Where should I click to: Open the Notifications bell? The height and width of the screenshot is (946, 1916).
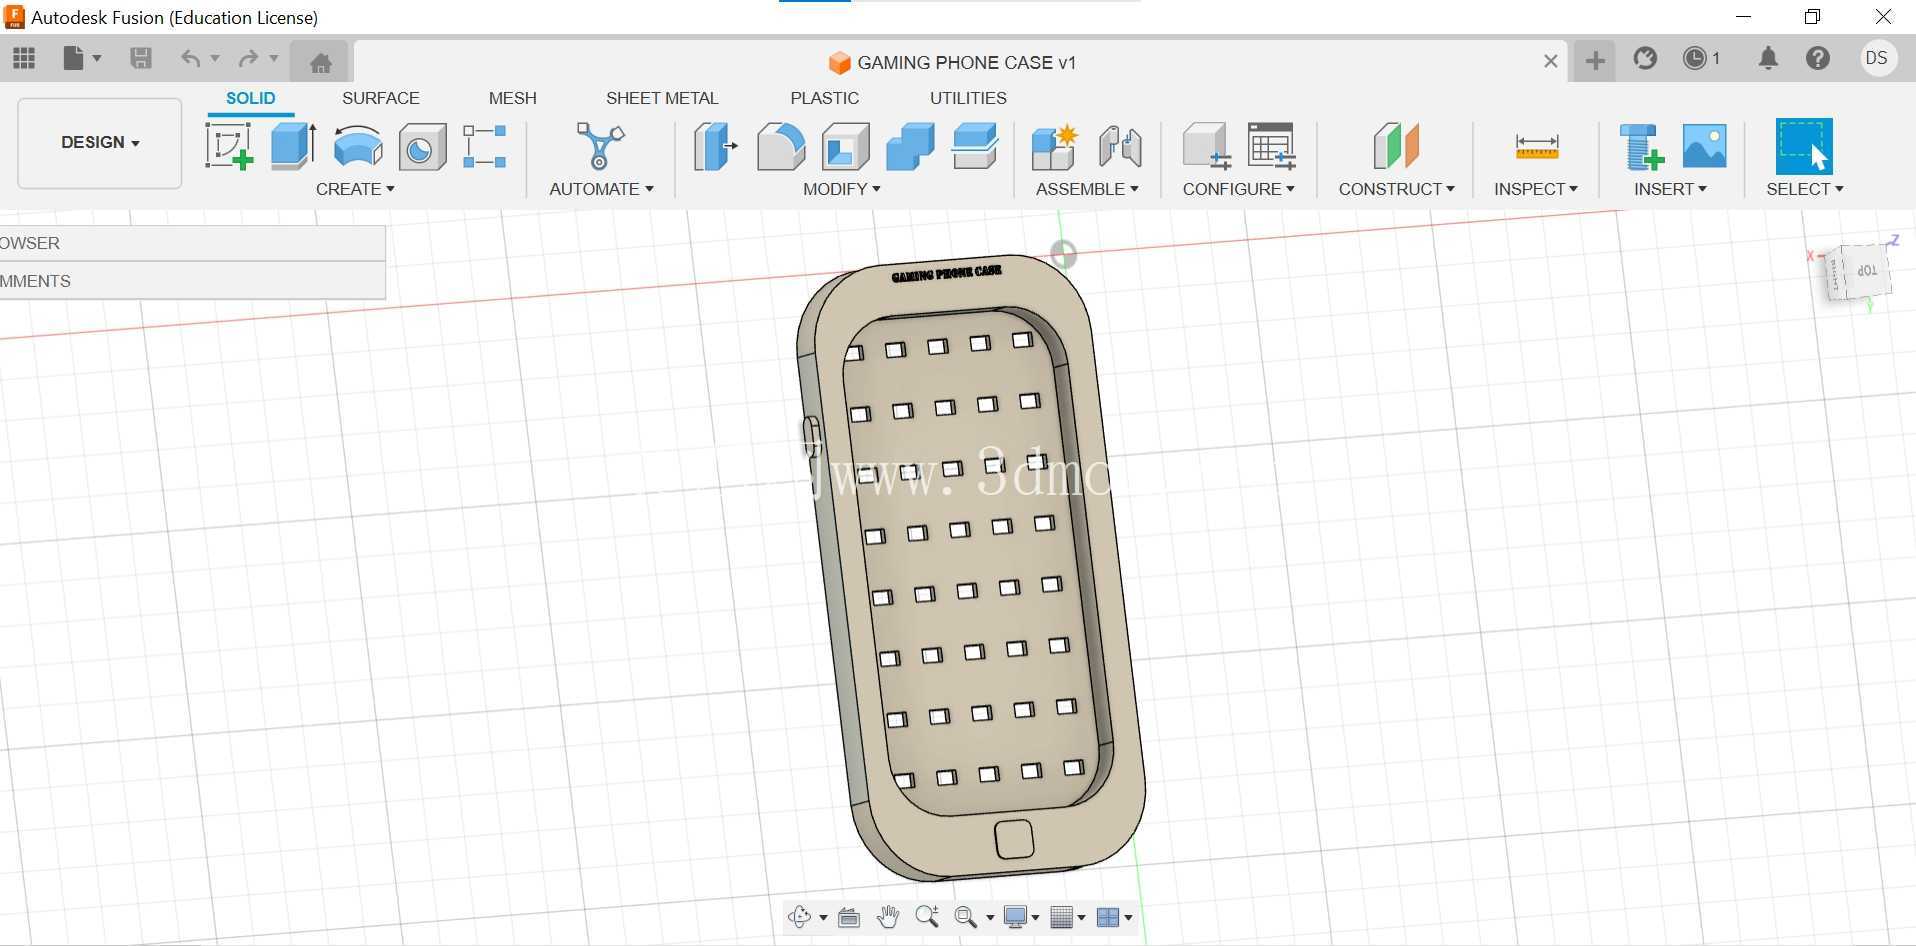coord(1768,59)
